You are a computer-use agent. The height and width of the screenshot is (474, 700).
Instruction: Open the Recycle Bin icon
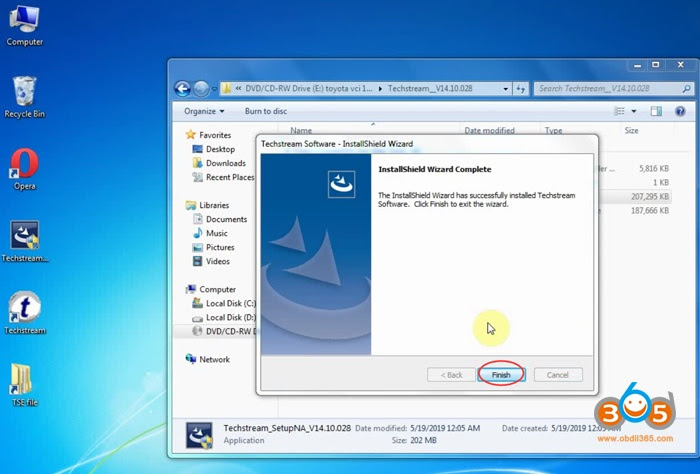click(25, 97)
